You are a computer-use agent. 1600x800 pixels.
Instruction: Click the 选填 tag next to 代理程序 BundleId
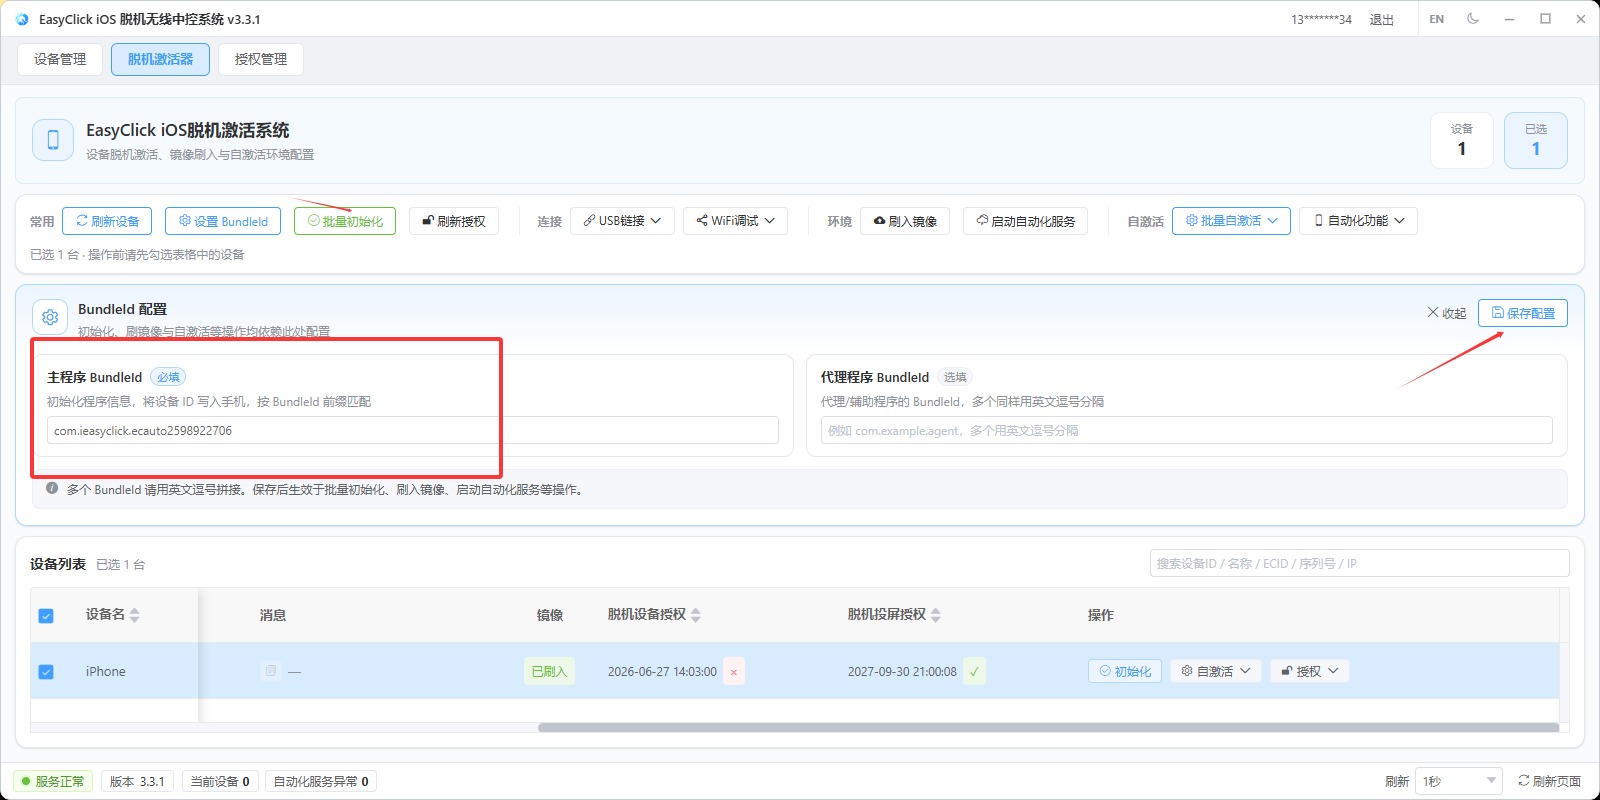(x=955, y=377)
